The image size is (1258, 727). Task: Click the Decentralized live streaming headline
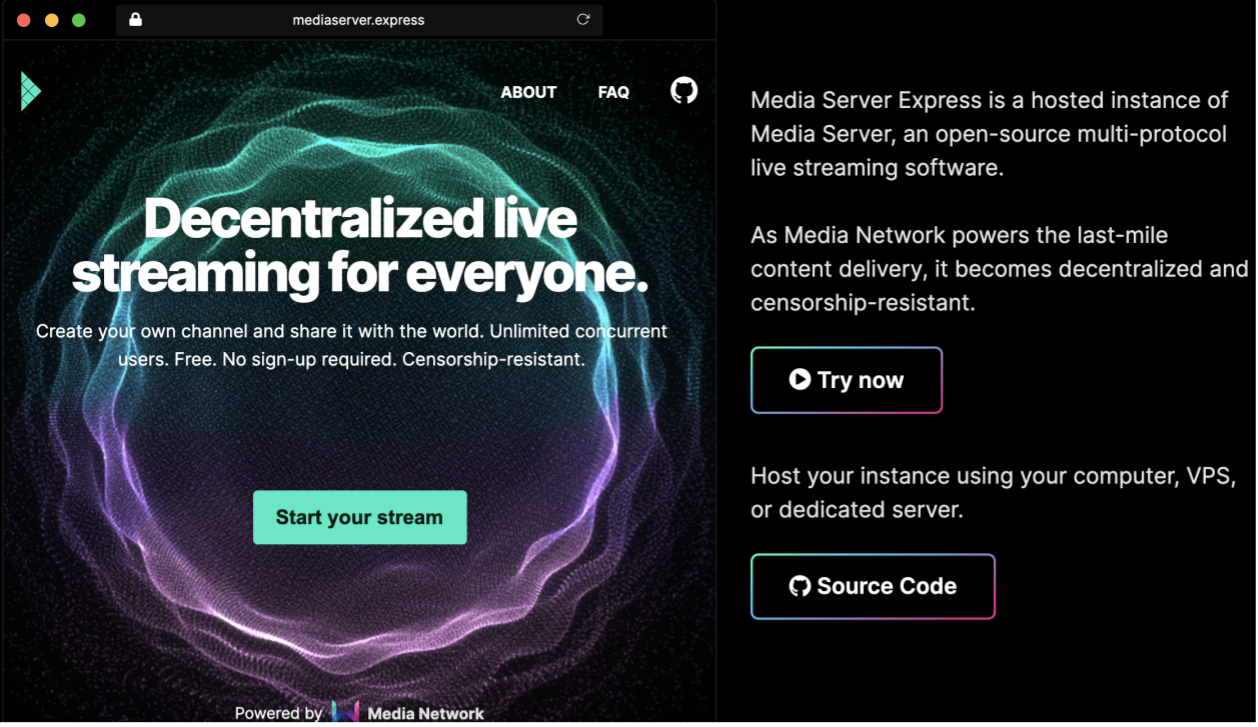click(360, 245)
